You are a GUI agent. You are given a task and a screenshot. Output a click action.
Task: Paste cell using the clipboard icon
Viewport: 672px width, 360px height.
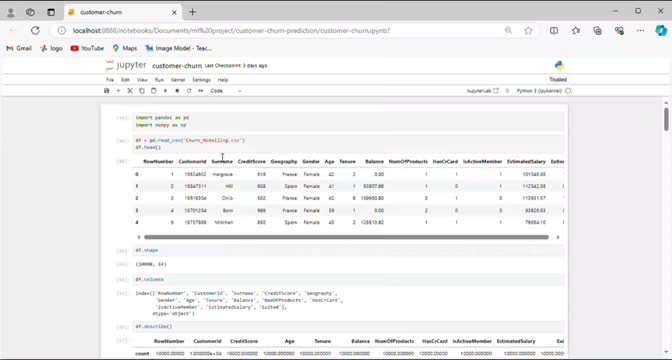pos(153,91)
